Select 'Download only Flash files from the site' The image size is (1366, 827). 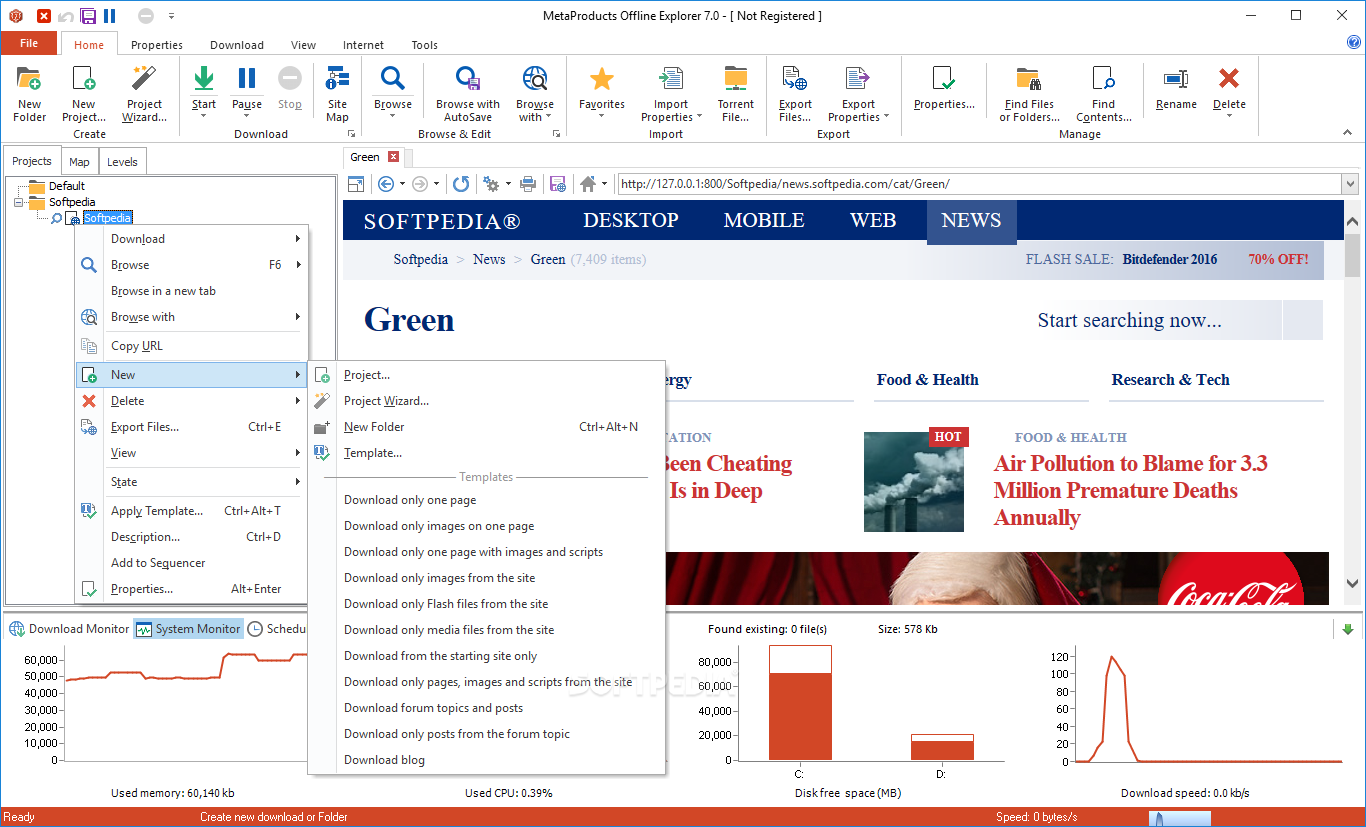486,604
